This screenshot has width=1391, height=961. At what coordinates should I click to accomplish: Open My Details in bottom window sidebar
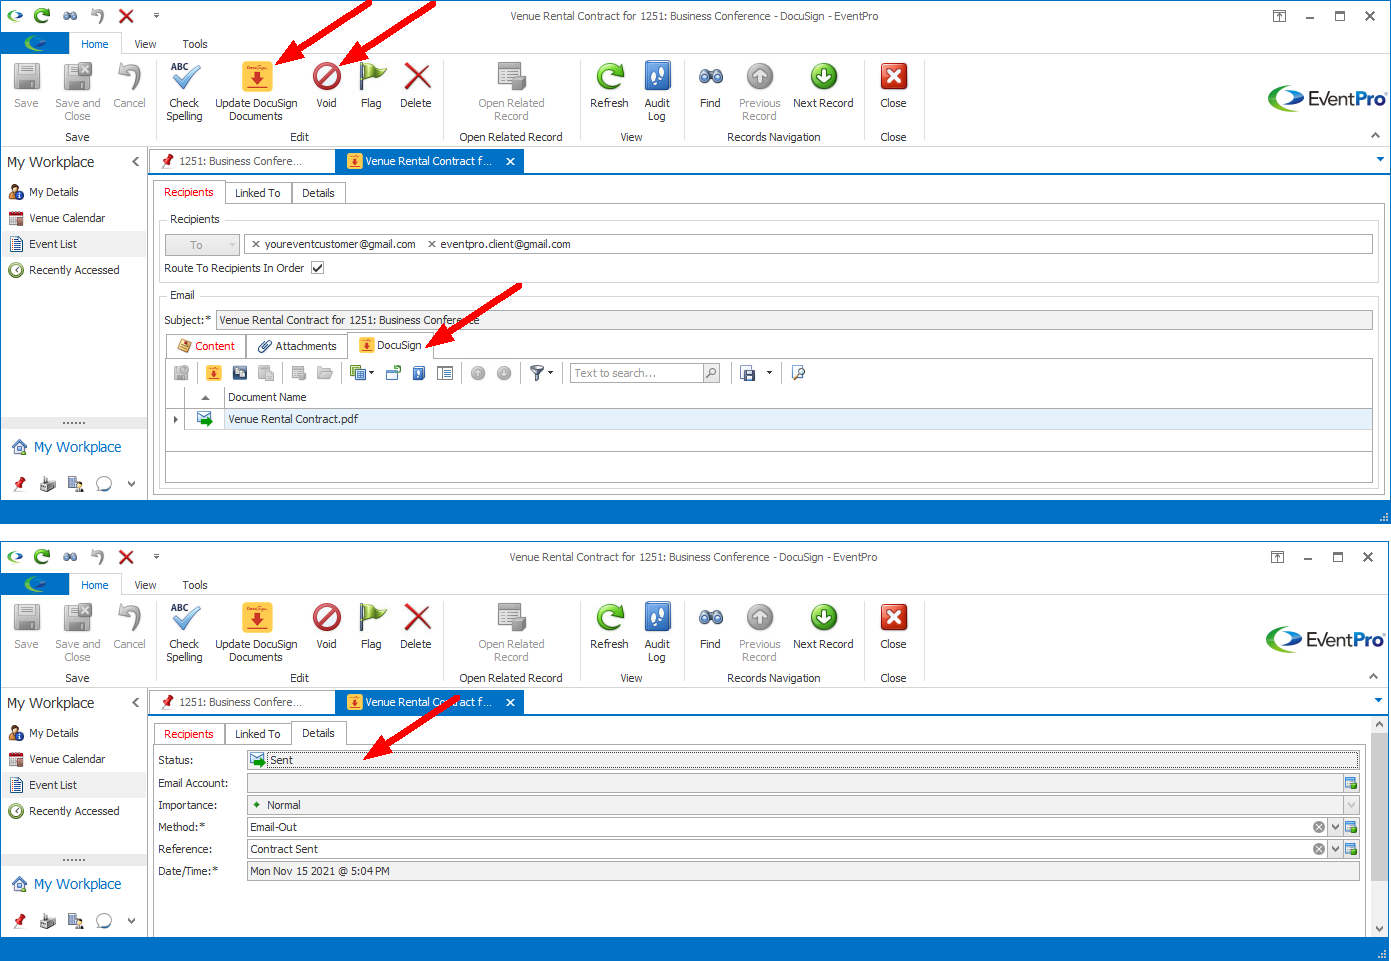point(54,733)
